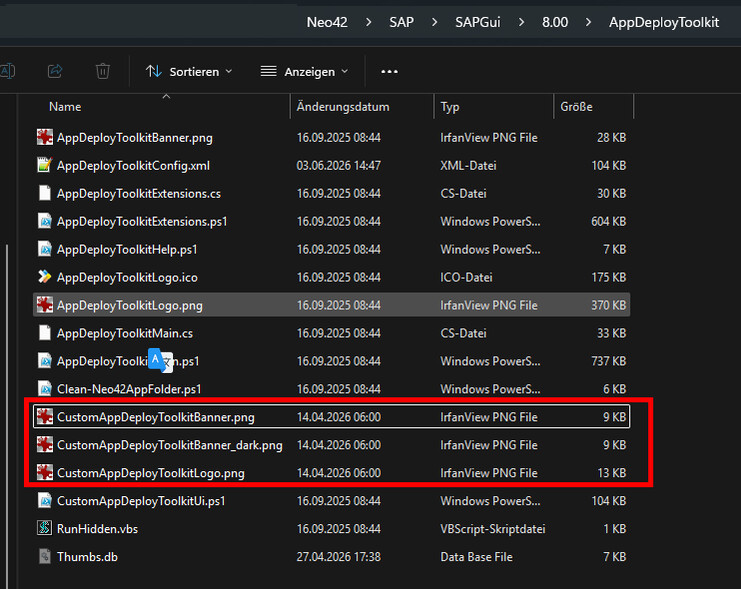Select the AppDeployToolkitLogo.ico file icon

44,277
